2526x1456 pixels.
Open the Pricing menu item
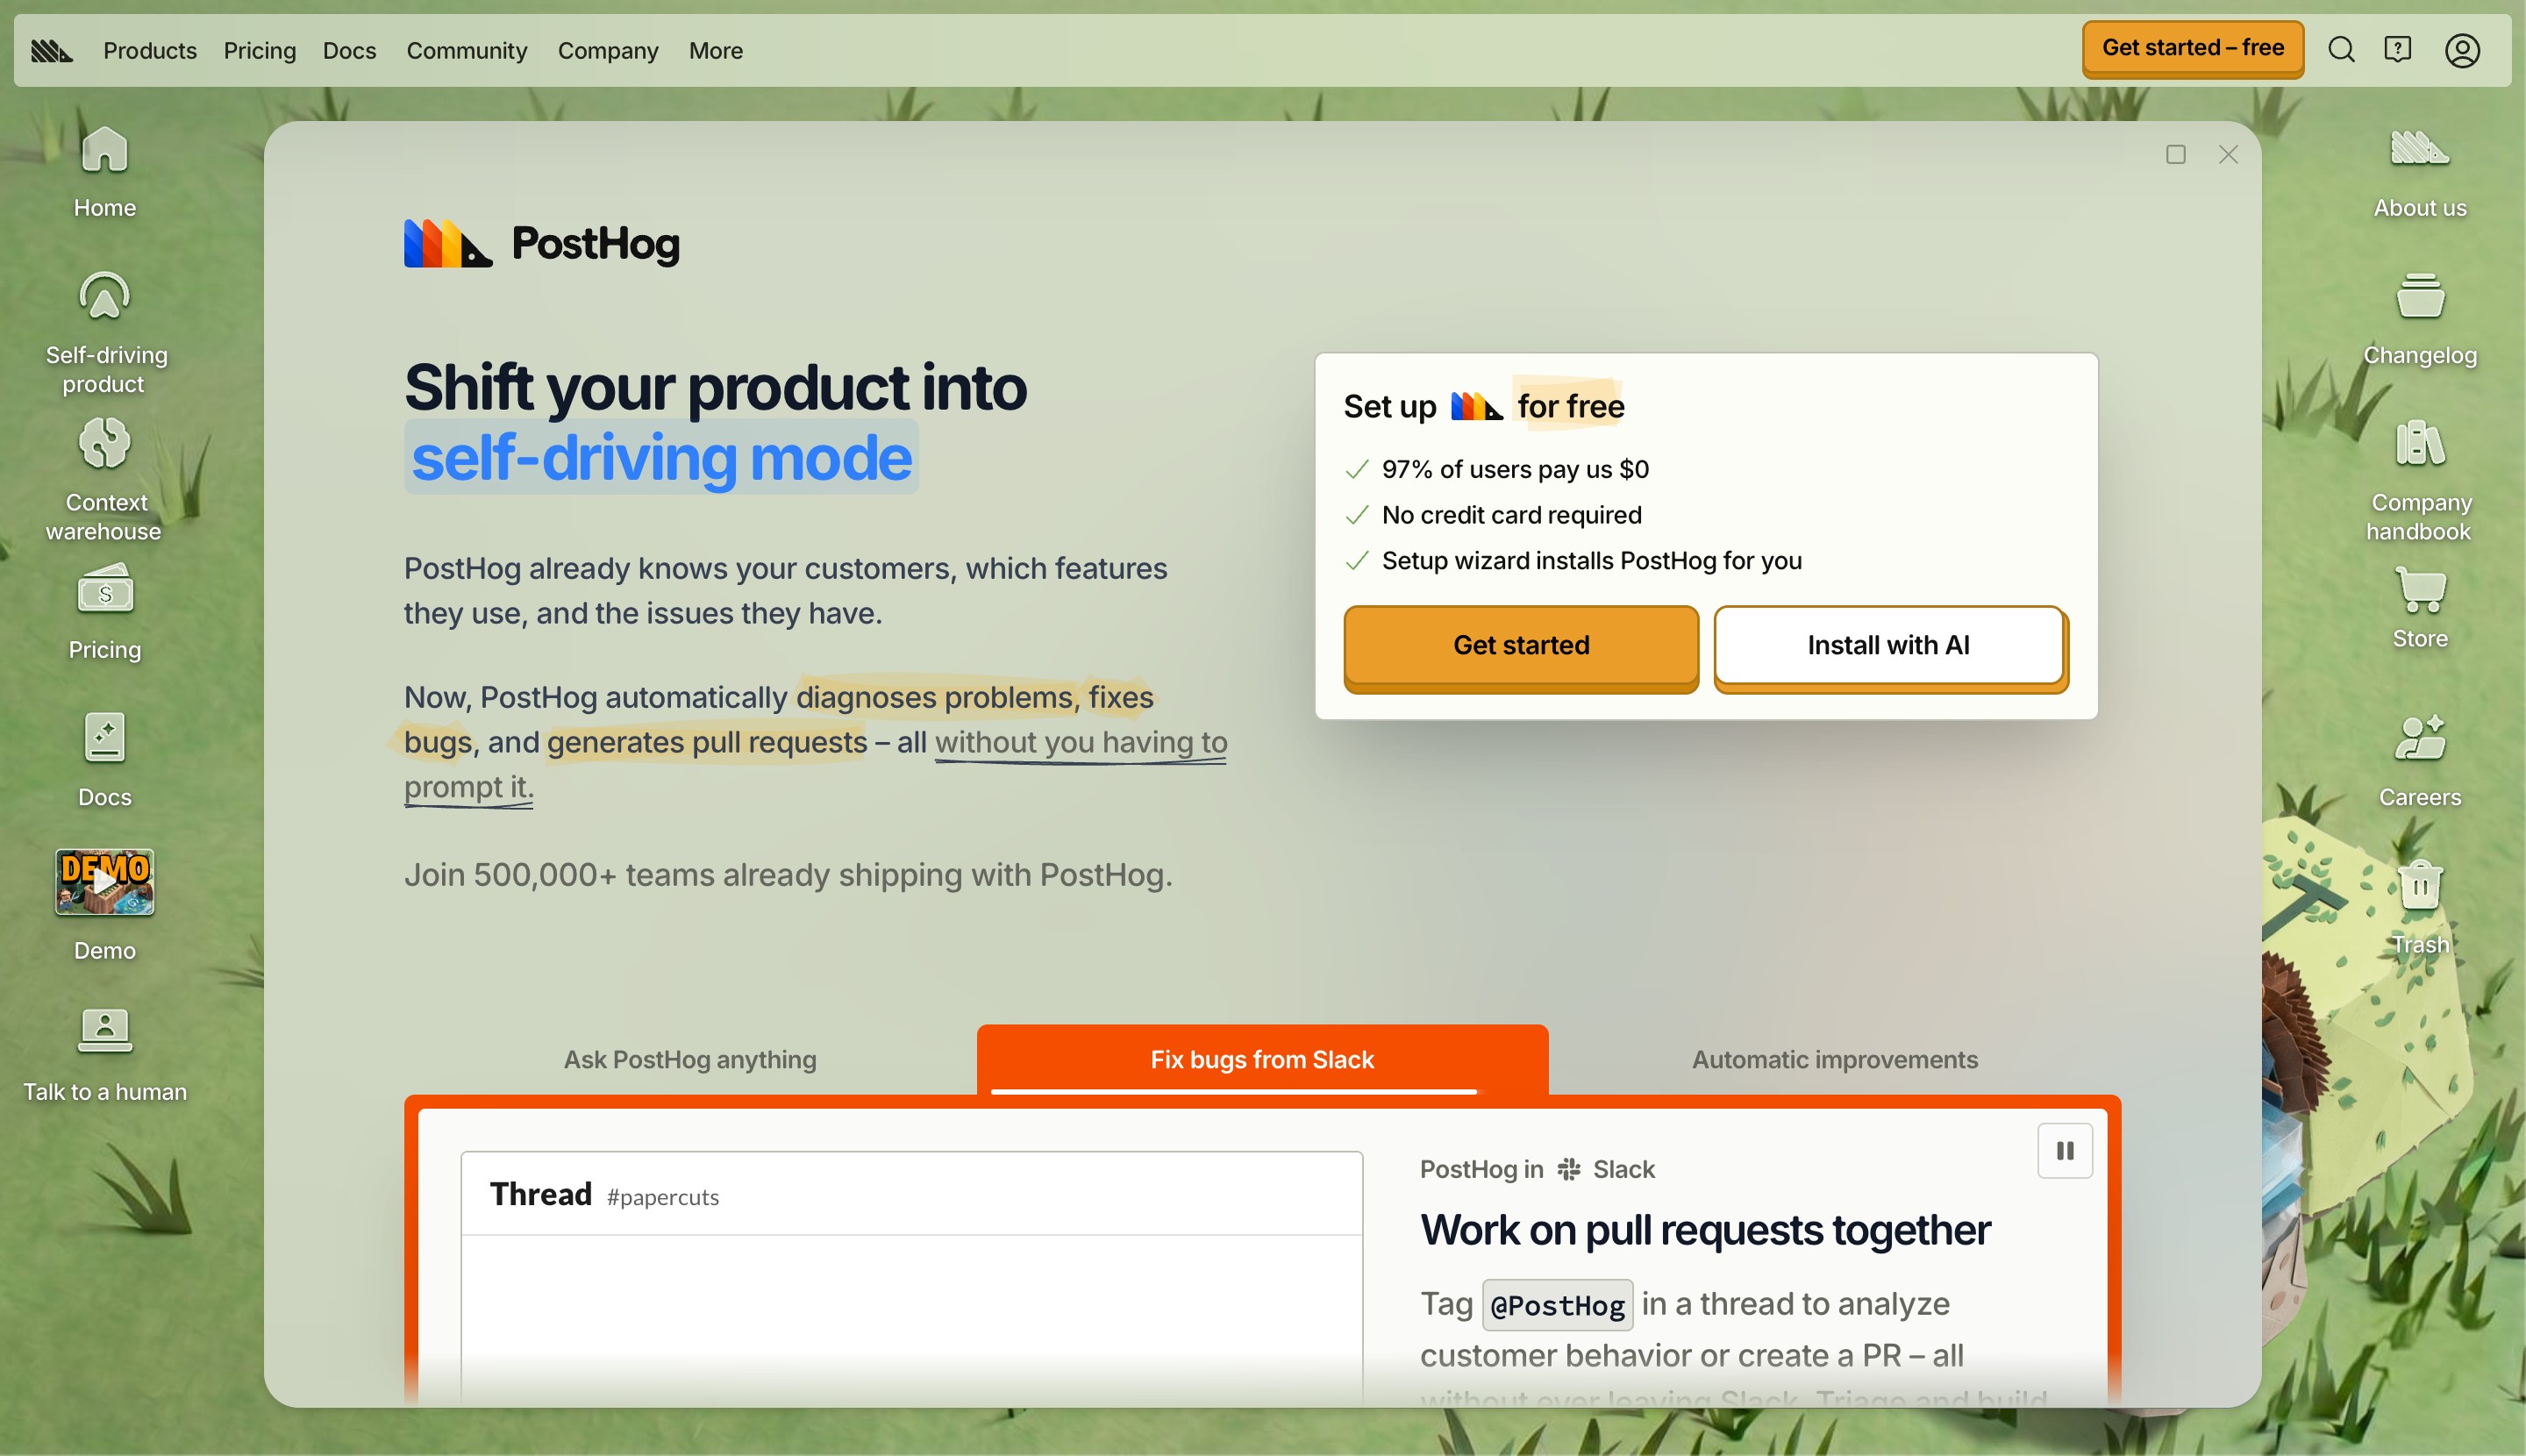pos(260,50)
